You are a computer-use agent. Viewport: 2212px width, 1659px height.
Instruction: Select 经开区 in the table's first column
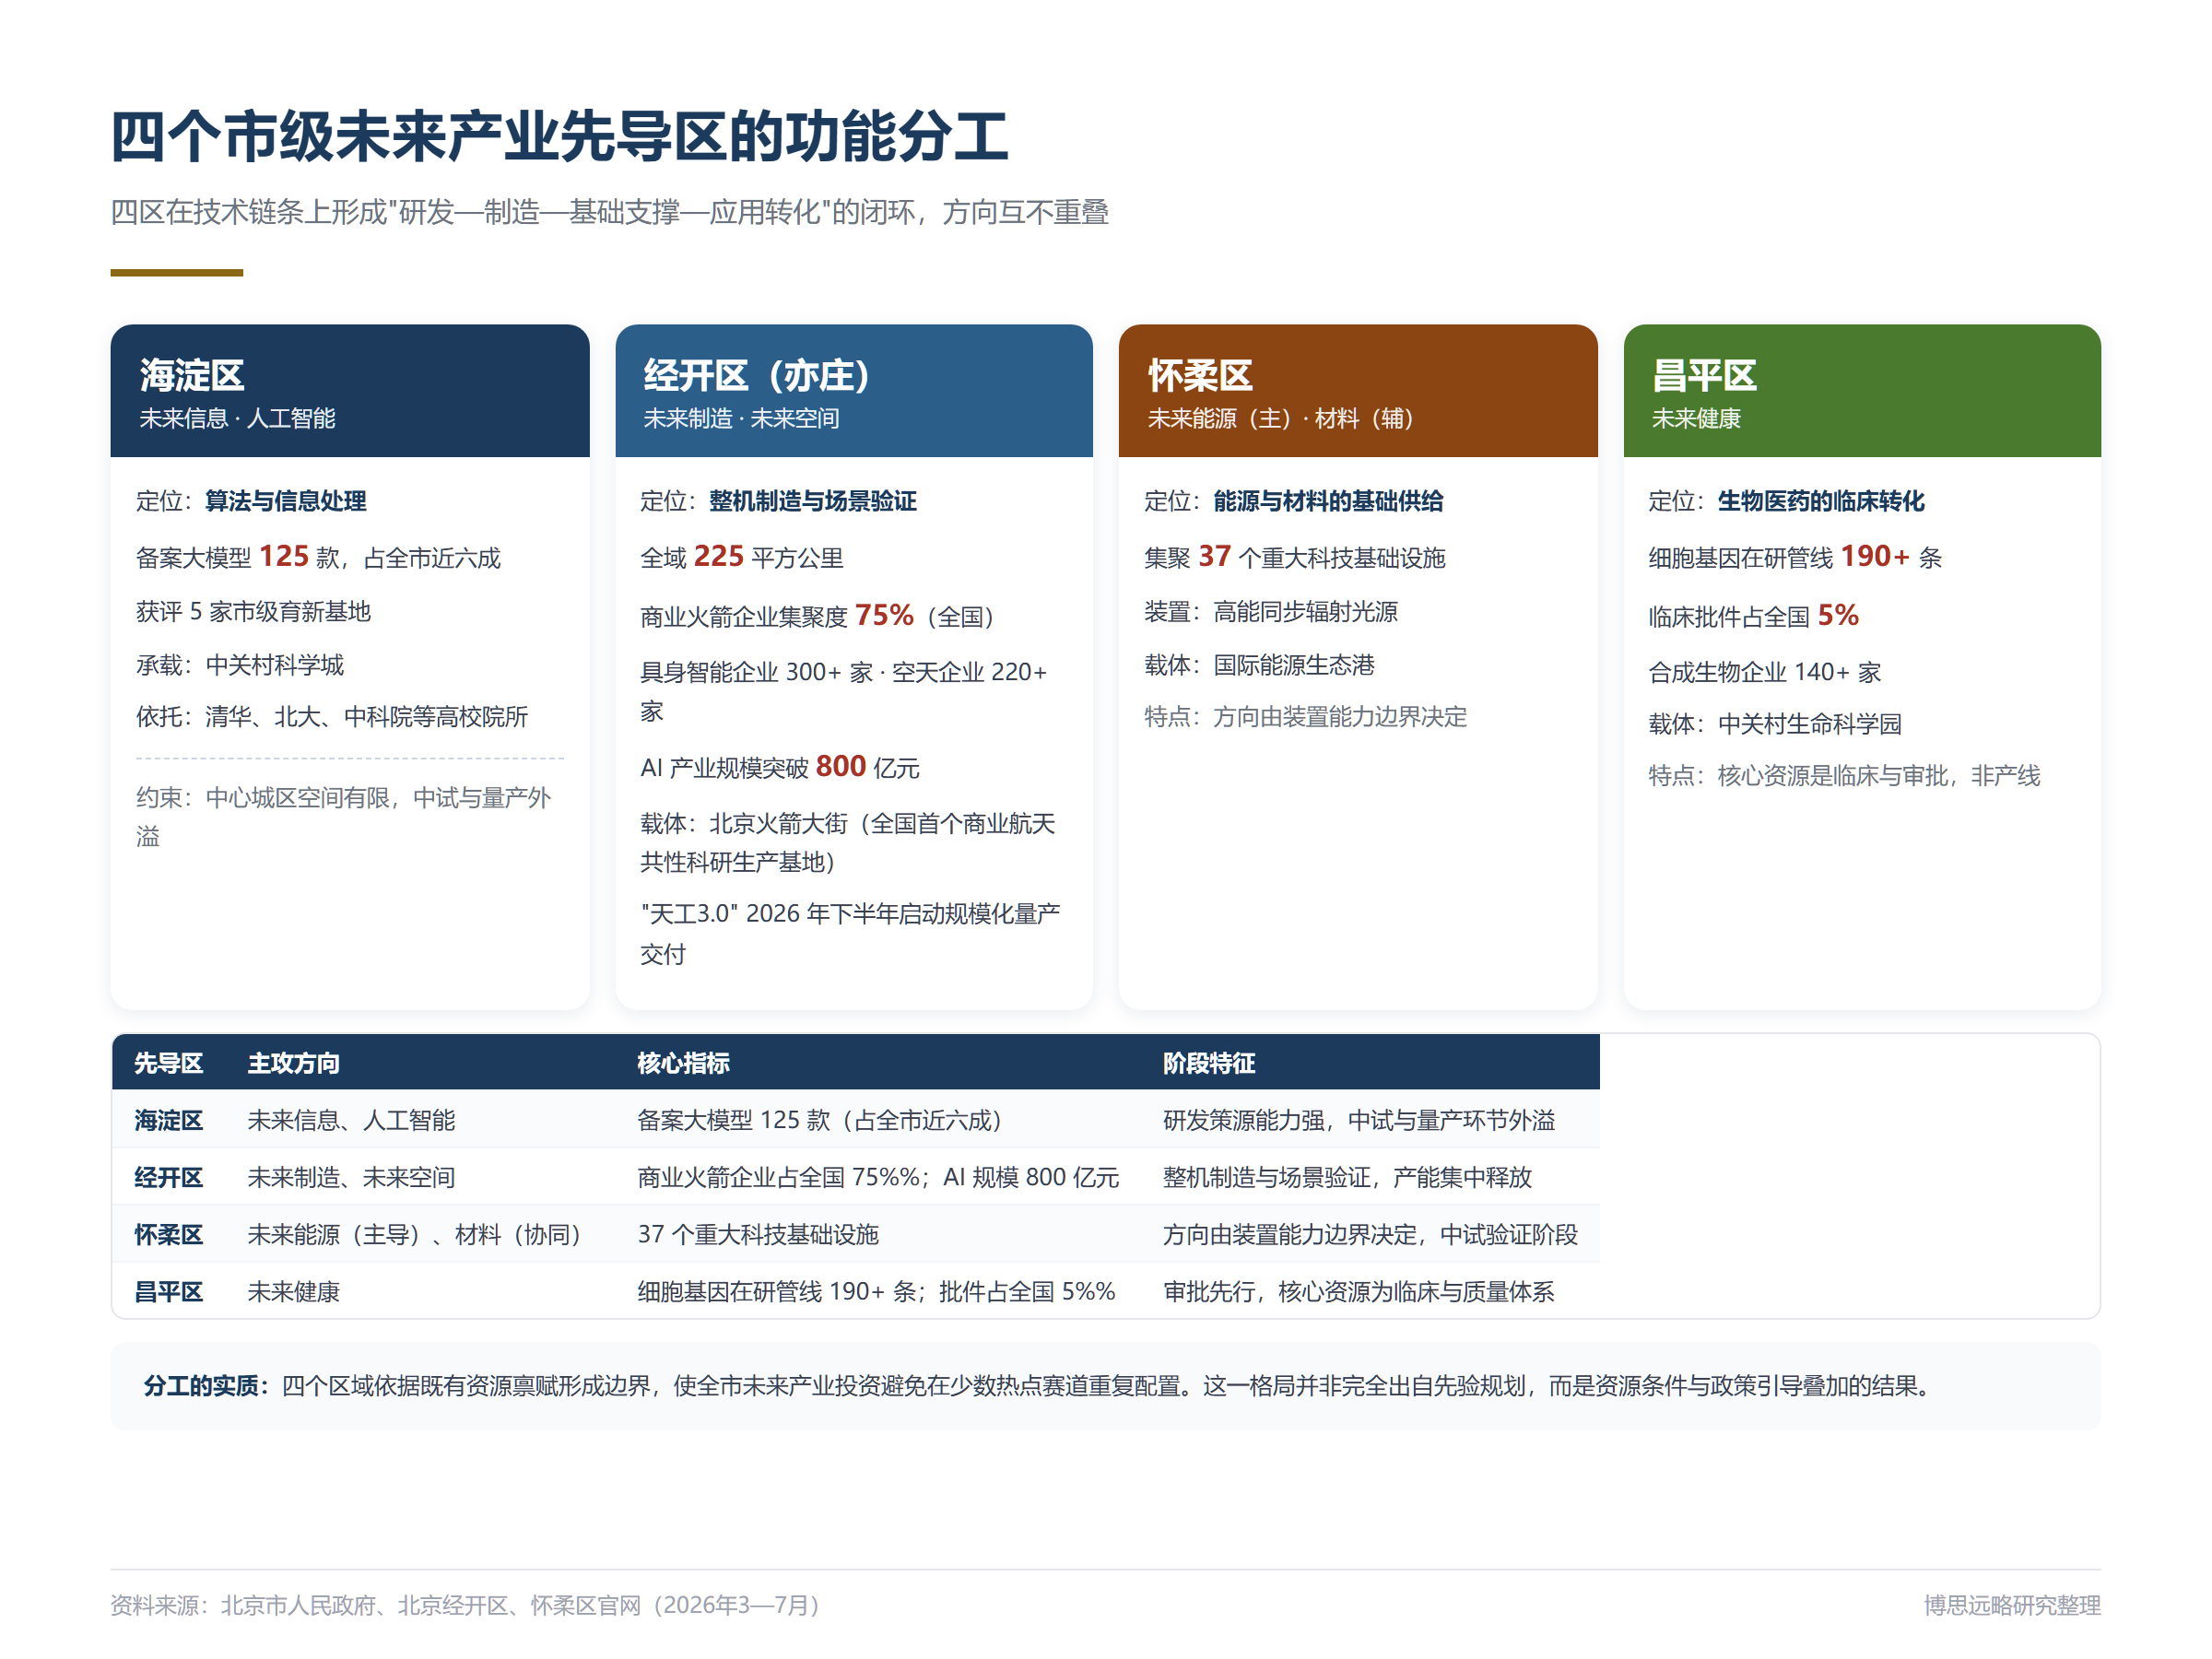pyautogui.click(x=169, y=1177)
